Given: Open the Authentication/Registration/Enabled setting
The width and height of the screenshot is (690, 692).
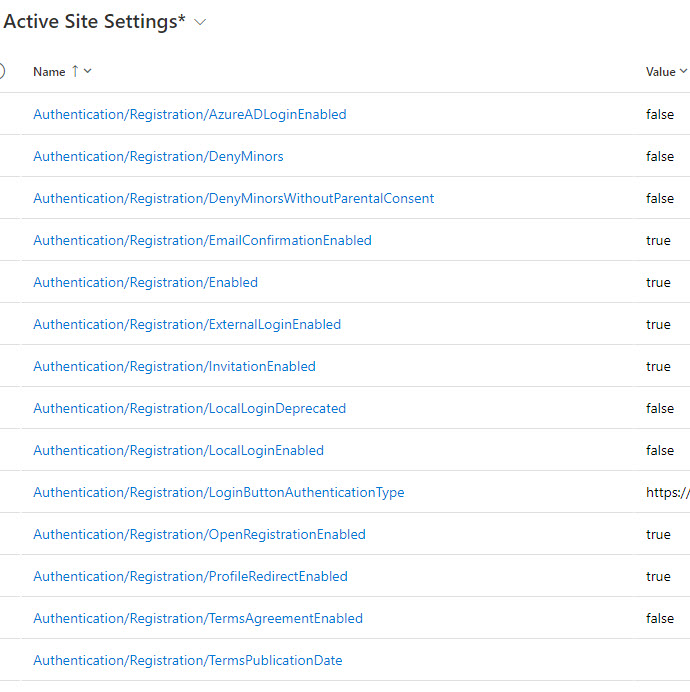Looking at the screenshot, I should point(146,282).
